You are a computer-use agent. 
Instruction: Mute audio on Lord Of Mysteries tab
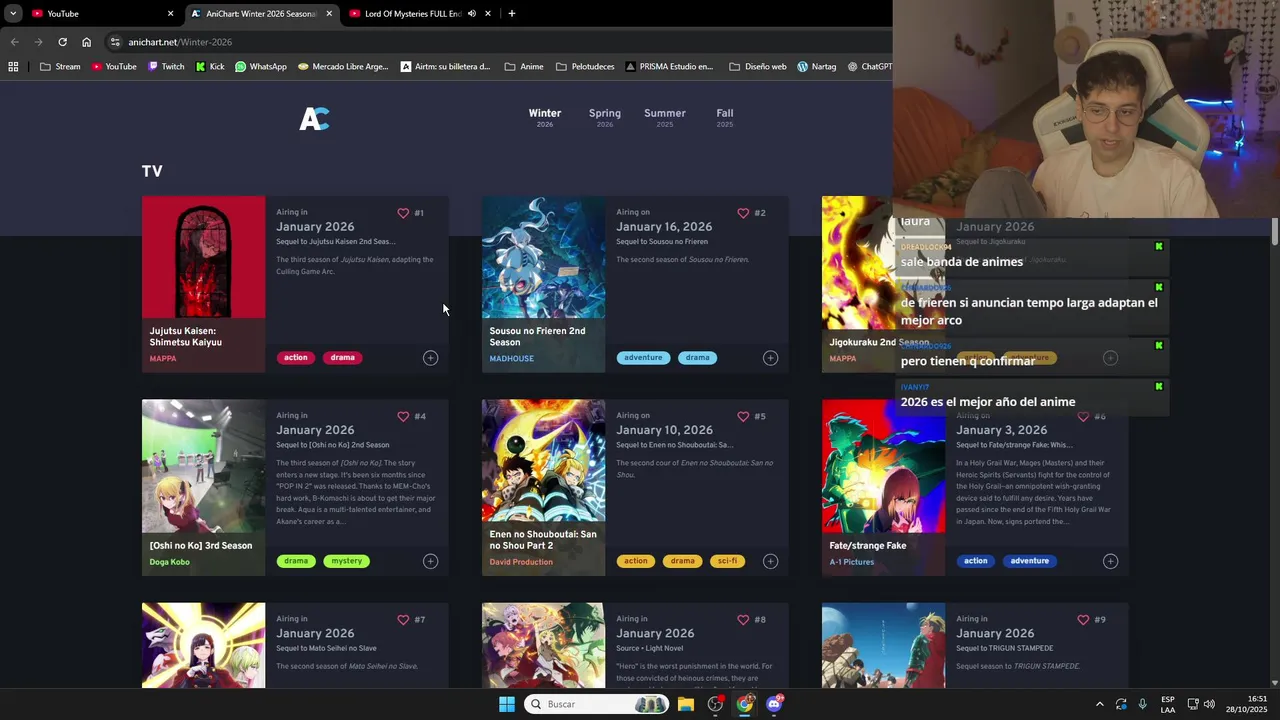point(471,14)
